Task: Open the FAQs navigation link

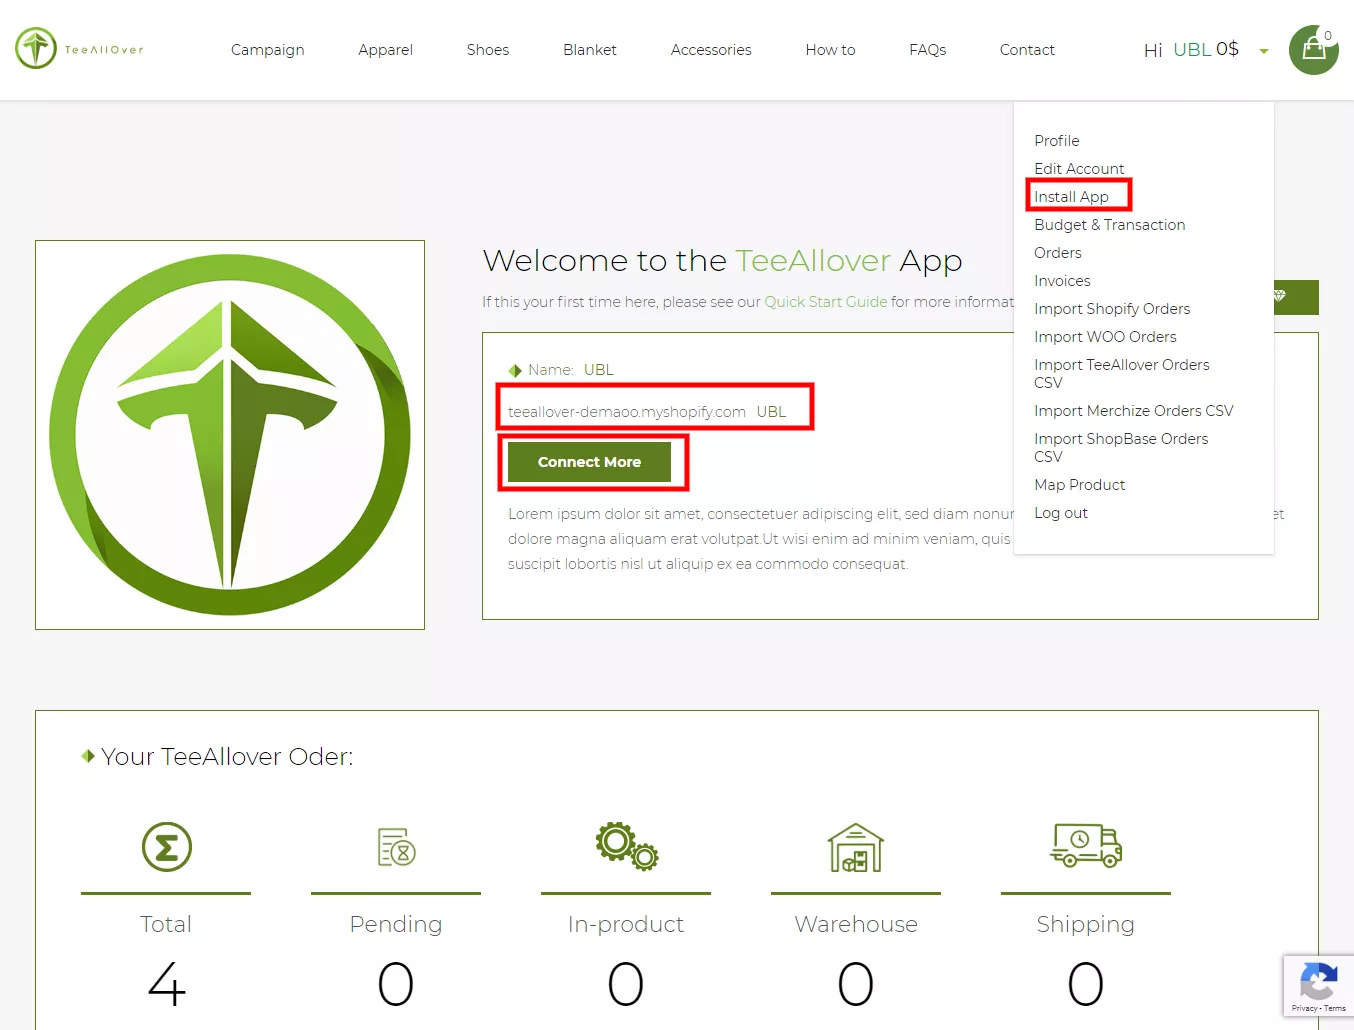Action: click(x=927, y=50)
